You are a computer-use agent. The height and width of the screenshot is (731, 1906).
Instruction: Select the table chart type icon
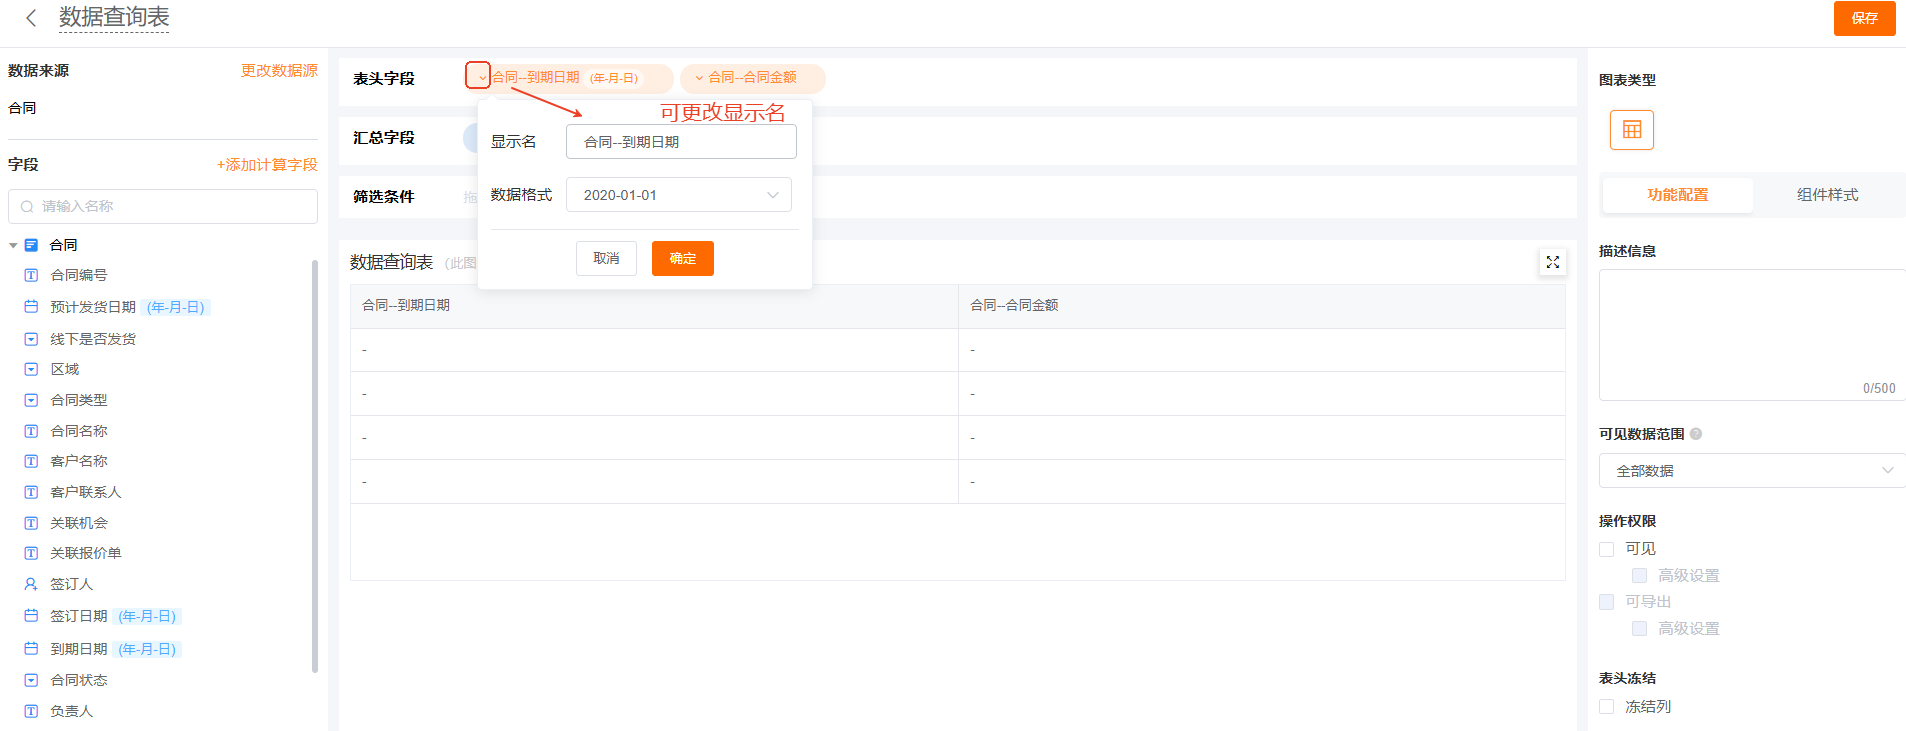[1631, 130]
